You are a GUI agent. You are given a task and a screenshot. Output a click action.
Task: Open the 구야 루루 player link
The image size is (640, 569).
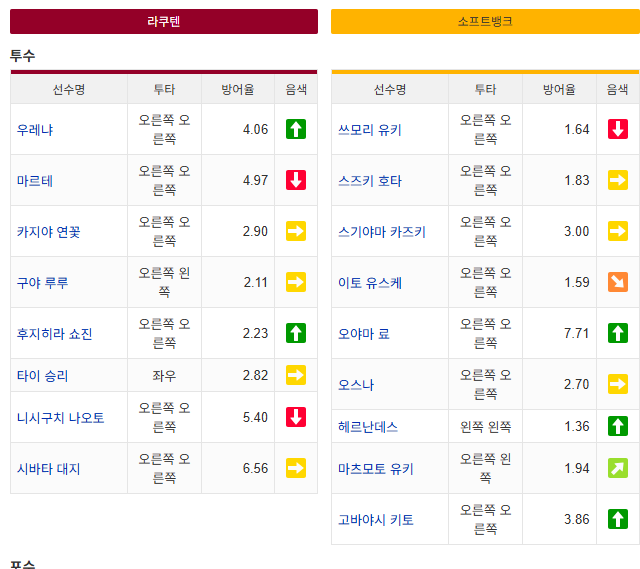(x=42, y=283)
